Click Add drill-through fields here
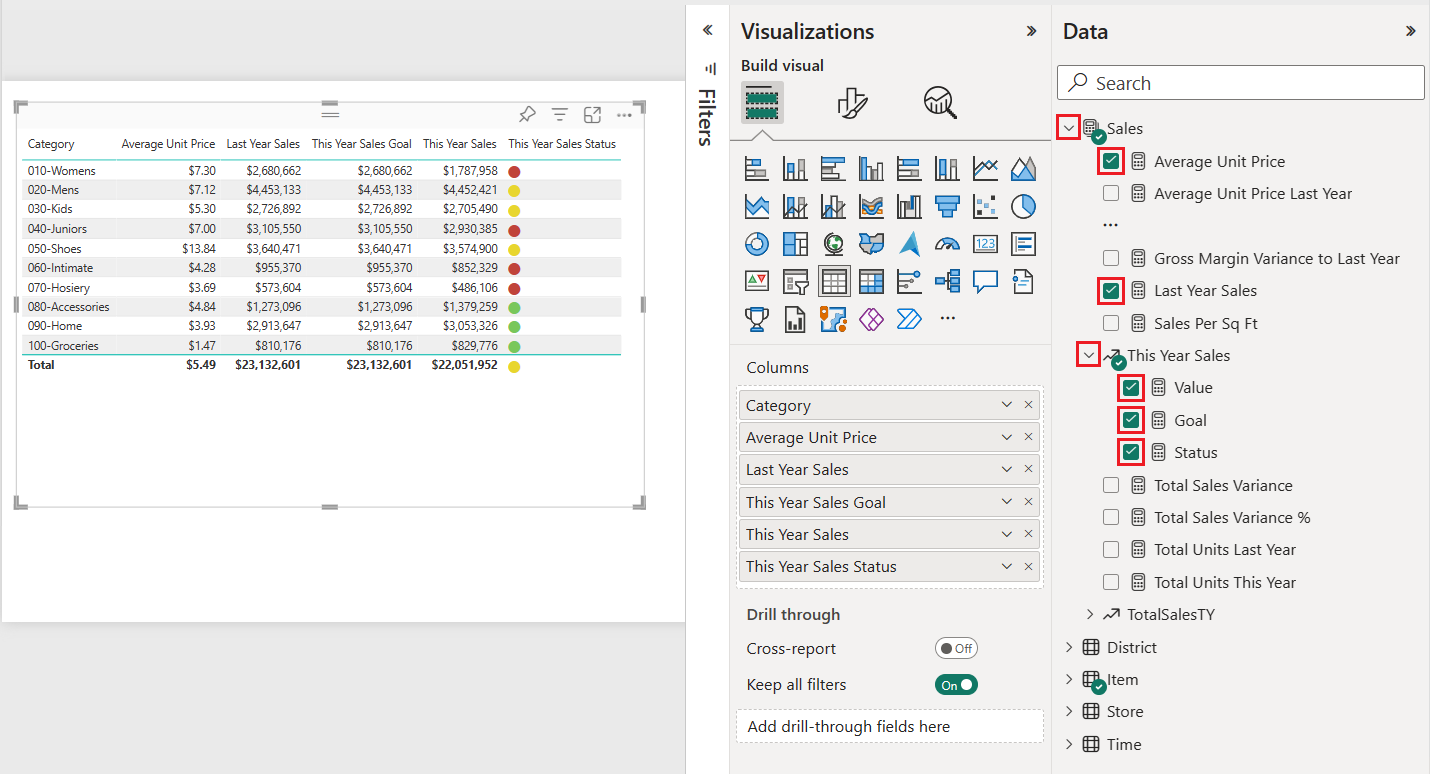This screenshot has width=1431, height=774. 889,726
